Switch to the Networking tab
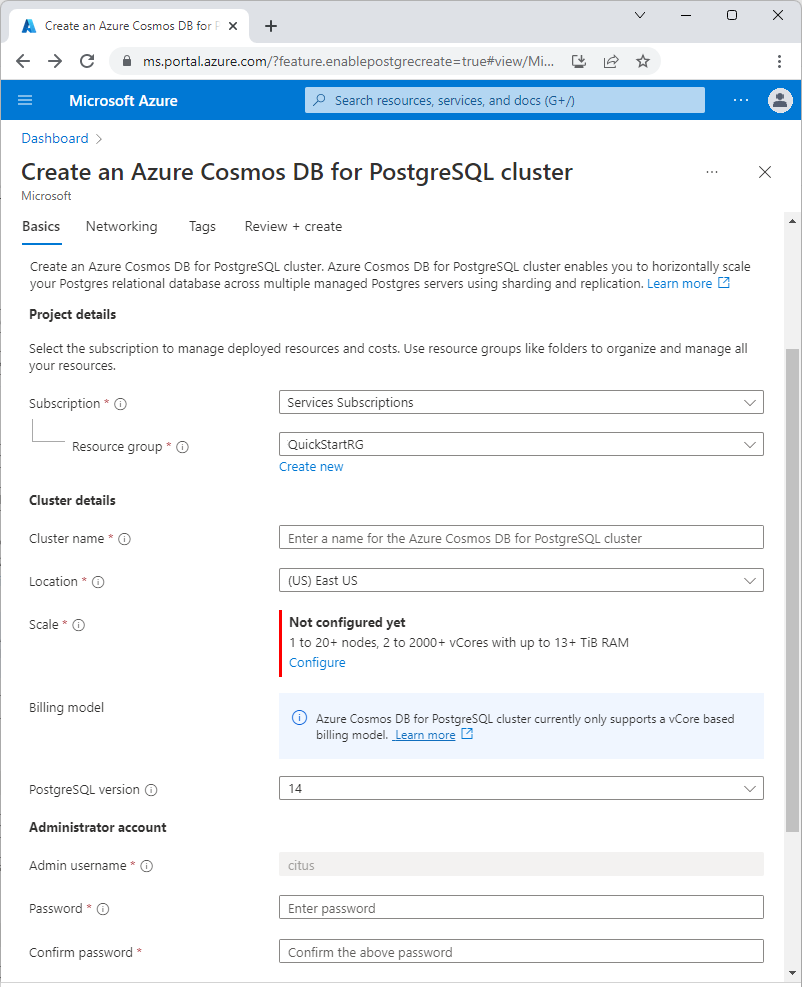This screenshot has width=802, height=987. [121, 227]
